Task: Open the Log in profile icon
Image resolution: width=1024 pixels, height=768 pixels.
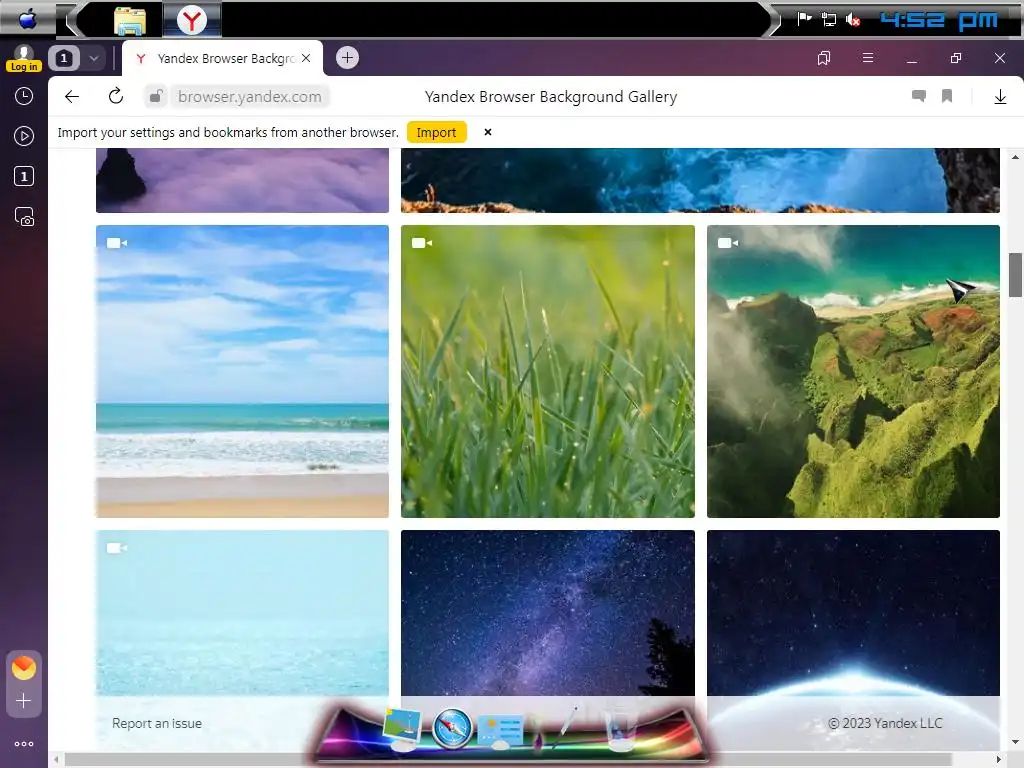Action: coord(24,58)
